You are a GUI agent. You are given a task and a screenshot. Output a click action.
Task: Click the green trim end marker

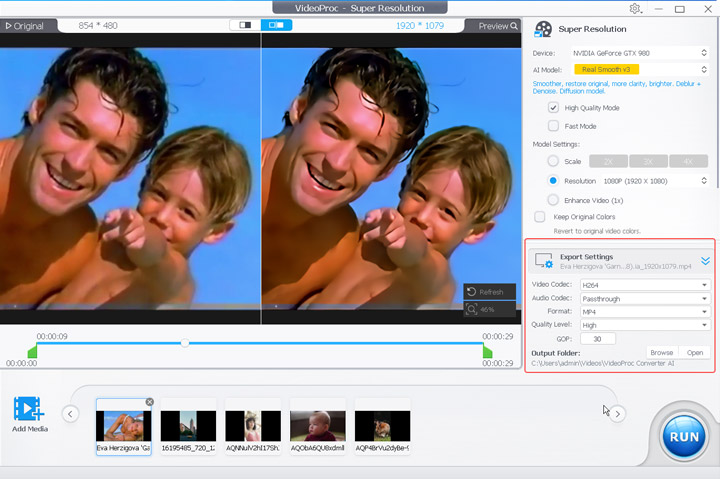(488, 352)
